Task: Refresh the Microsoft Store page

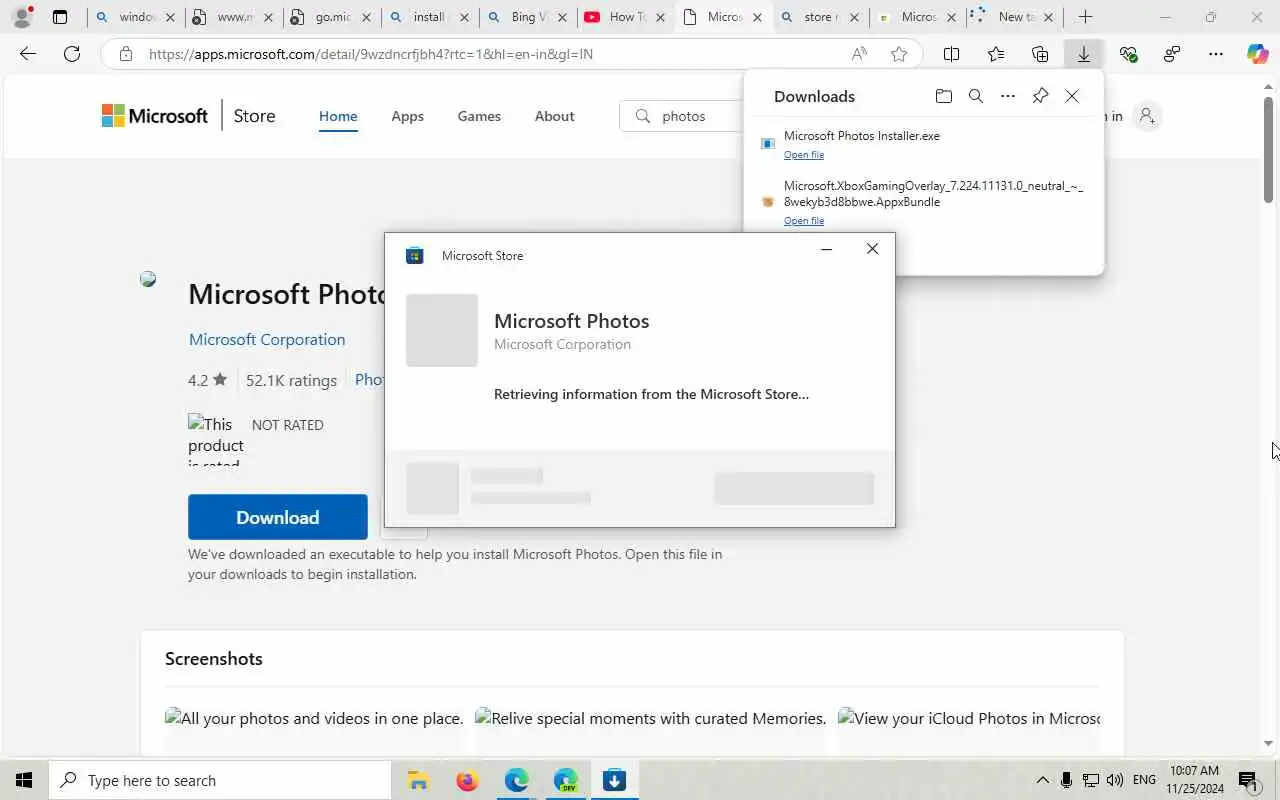Action: (x=72, y=54)
